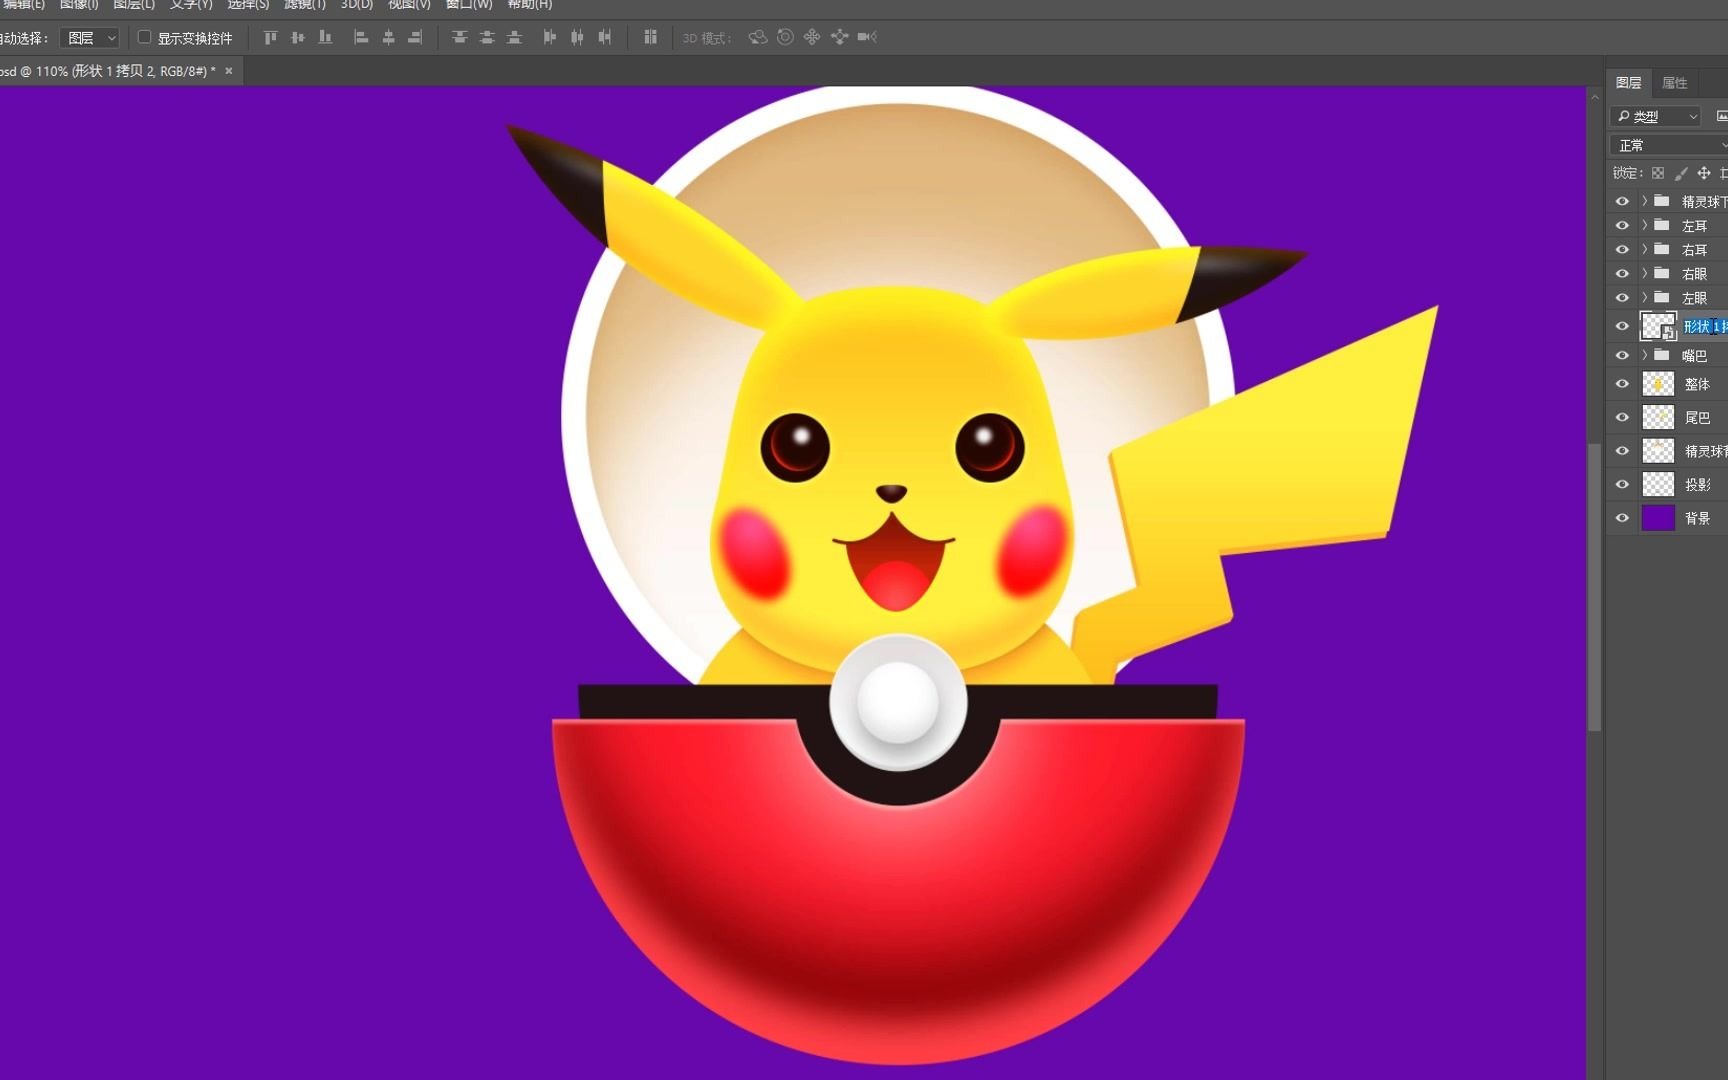This screenshot has height=1080, width=1728.
Task: Open the layer filter 类型 dropdown
Action: (x=1655, y=116)
